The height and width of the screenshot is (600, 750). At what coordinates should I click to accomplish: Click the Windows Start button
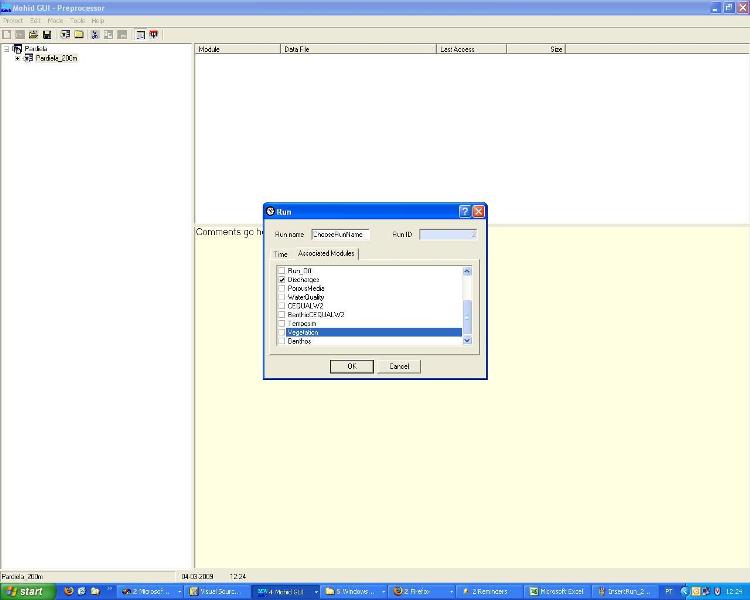[x=26, y=591]
